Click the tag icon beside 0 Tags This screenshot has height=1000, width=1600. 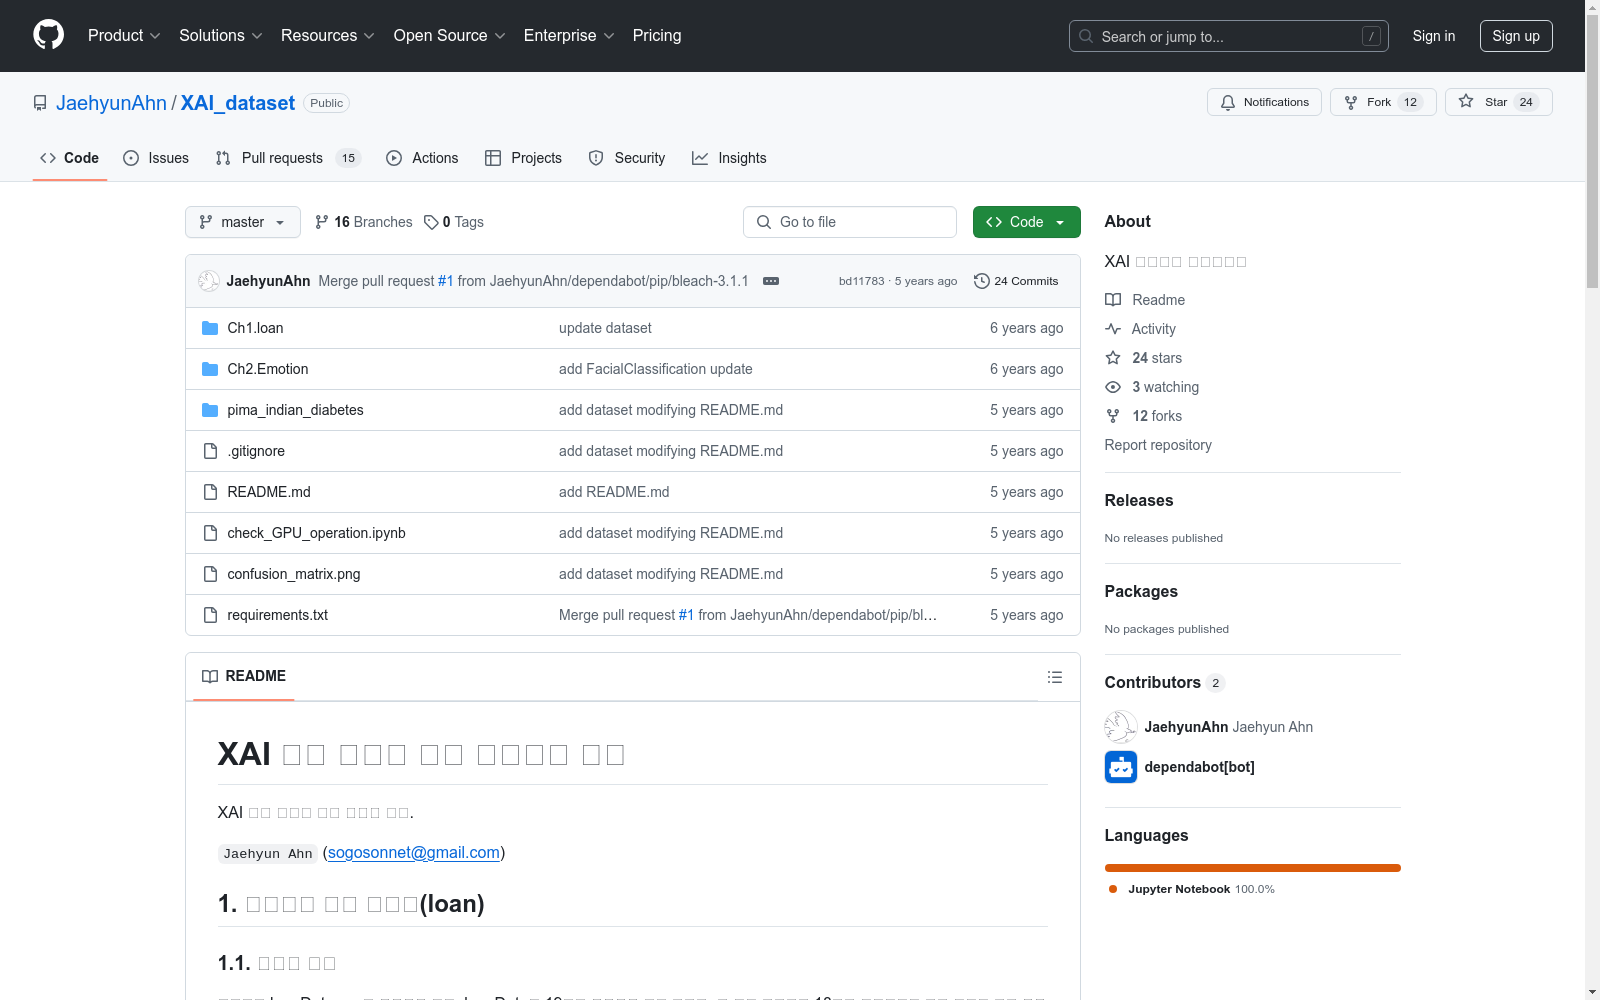431,222
